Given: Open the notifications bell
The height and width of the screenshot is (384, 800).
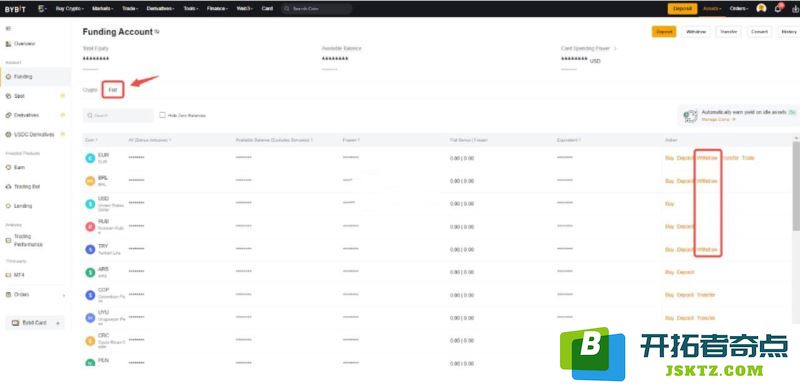Looking at the screenshot, I should [778, 9].
